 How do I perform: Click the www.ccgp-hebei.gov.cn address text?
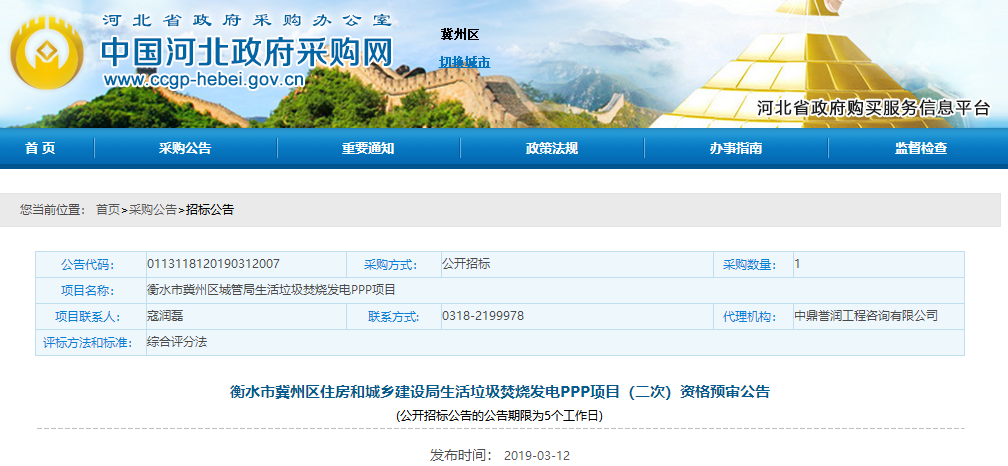click(203, 81)
